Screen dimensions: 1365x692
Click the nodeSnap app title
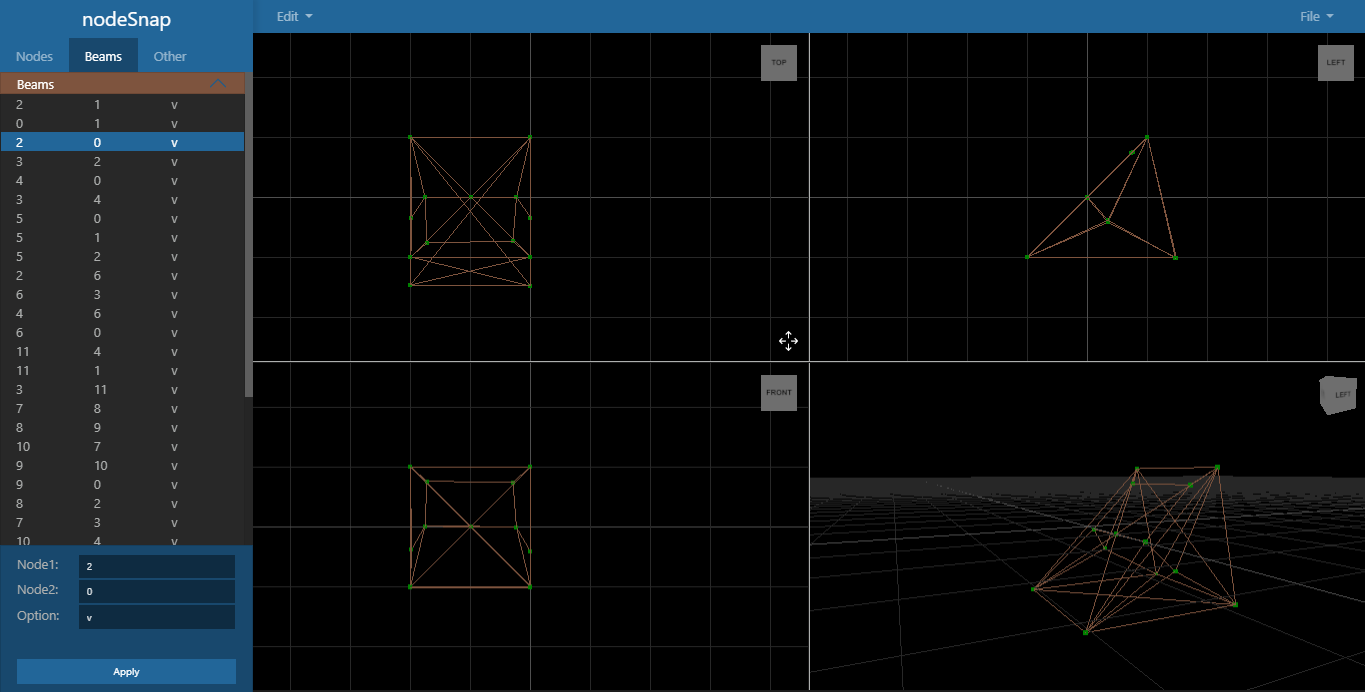coord(126,19)
